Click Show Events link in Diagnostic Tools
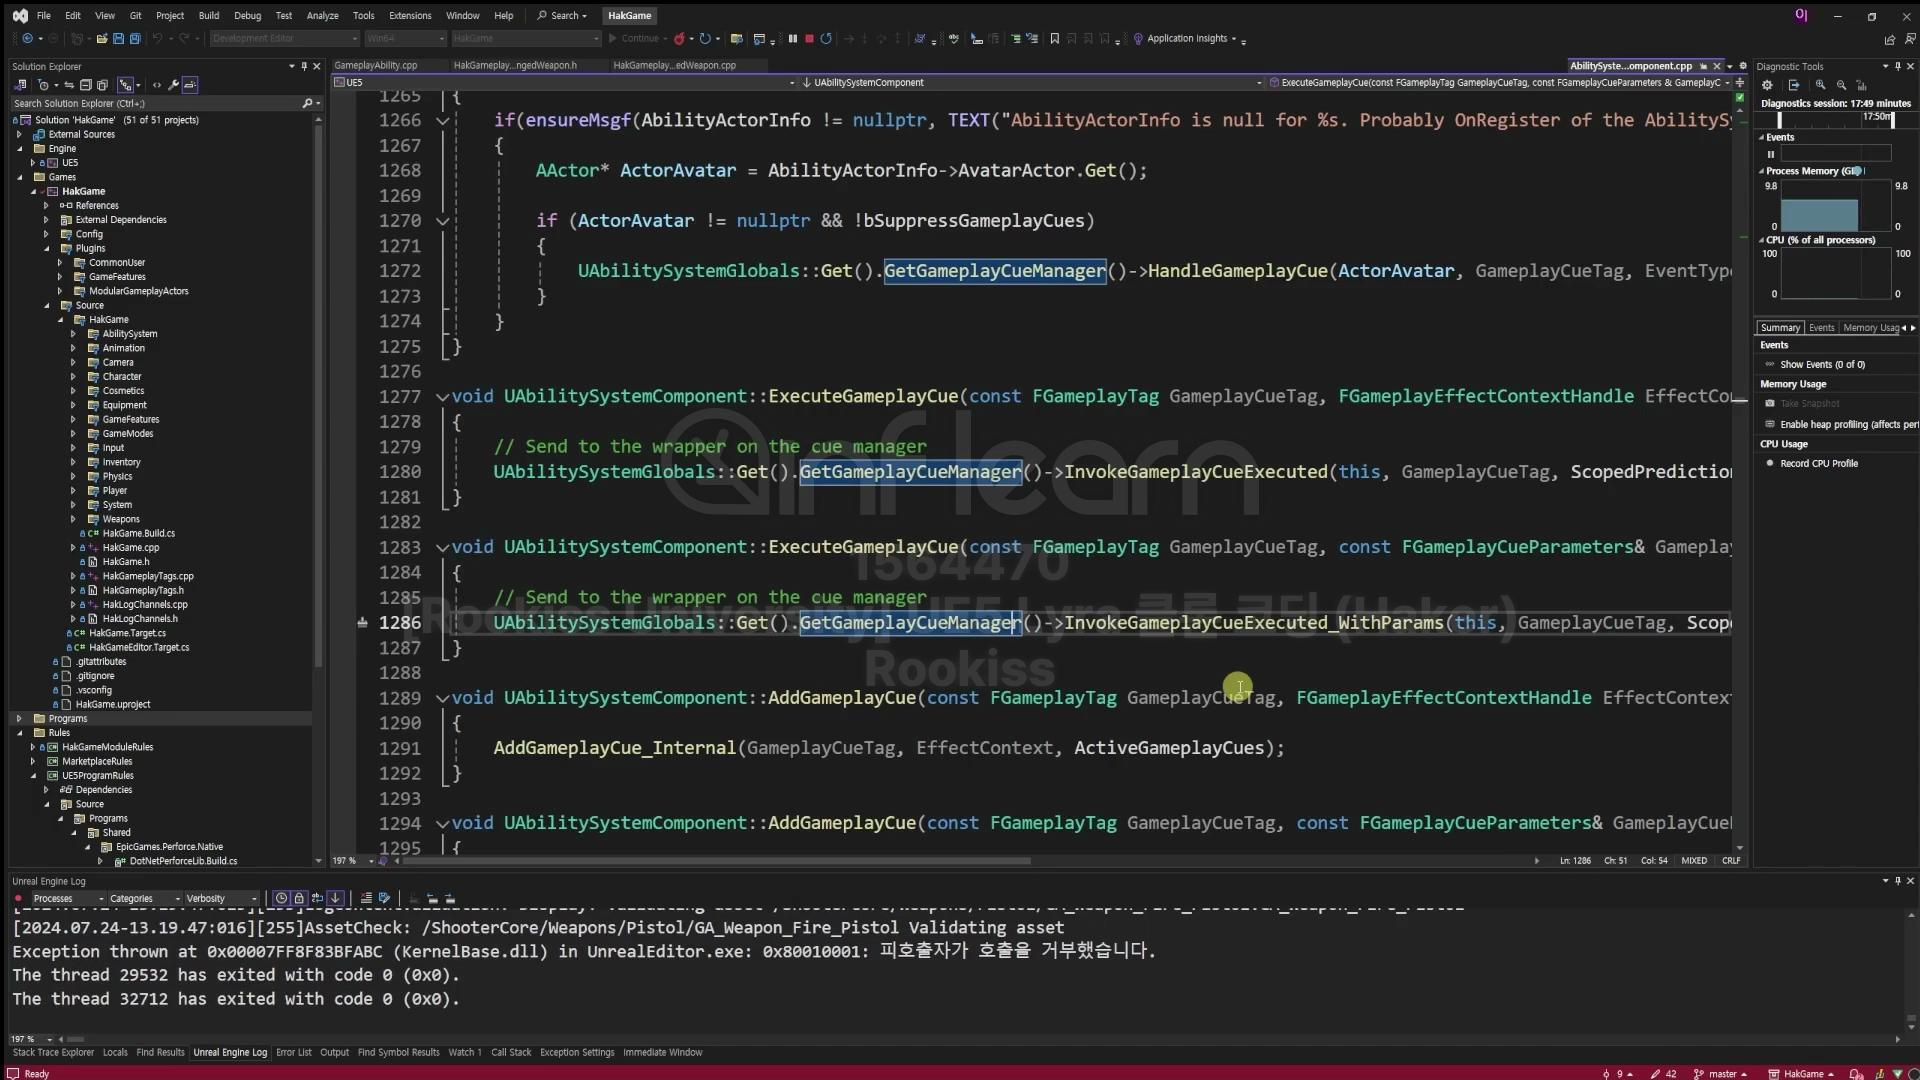 pos(1821,364)
